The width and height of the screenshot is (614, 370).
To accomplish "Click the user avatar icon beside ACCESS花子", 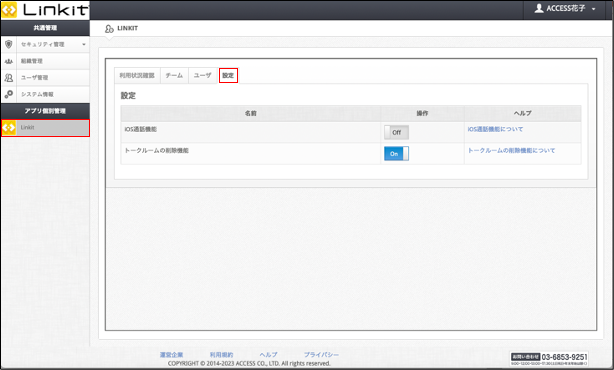I will [x=539, y=8].
